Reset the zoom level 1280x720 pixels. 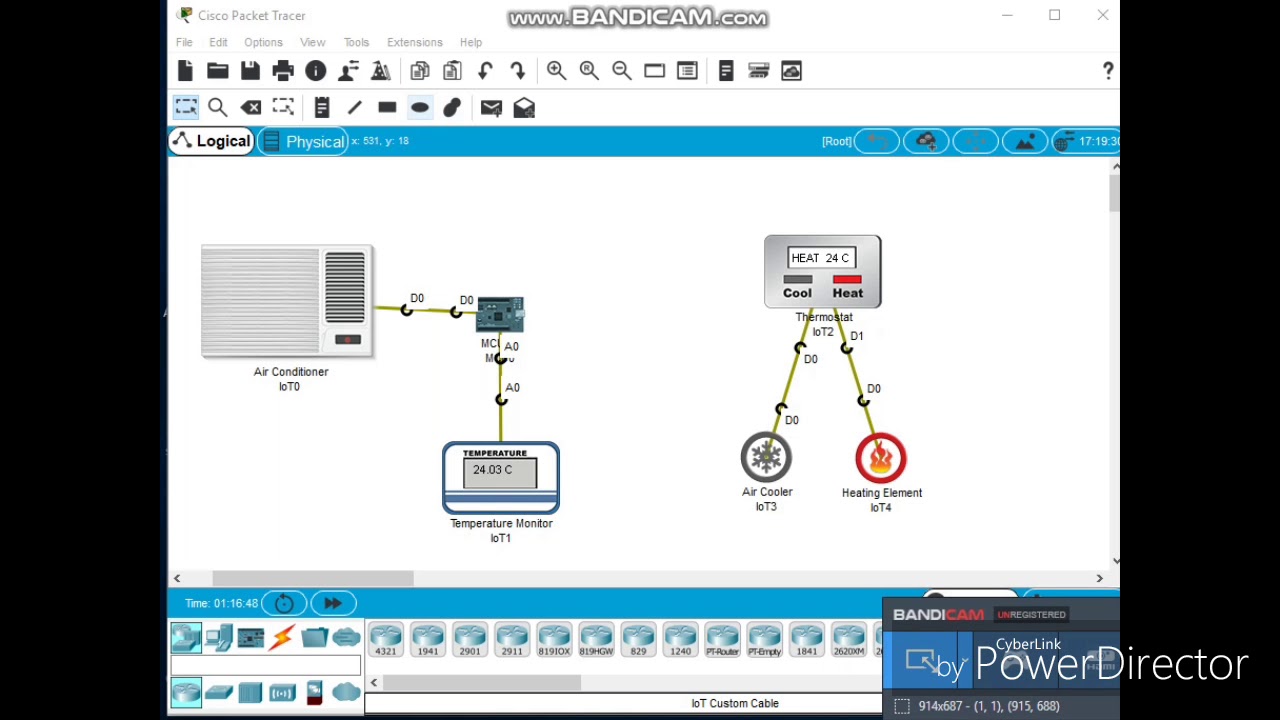589,71
